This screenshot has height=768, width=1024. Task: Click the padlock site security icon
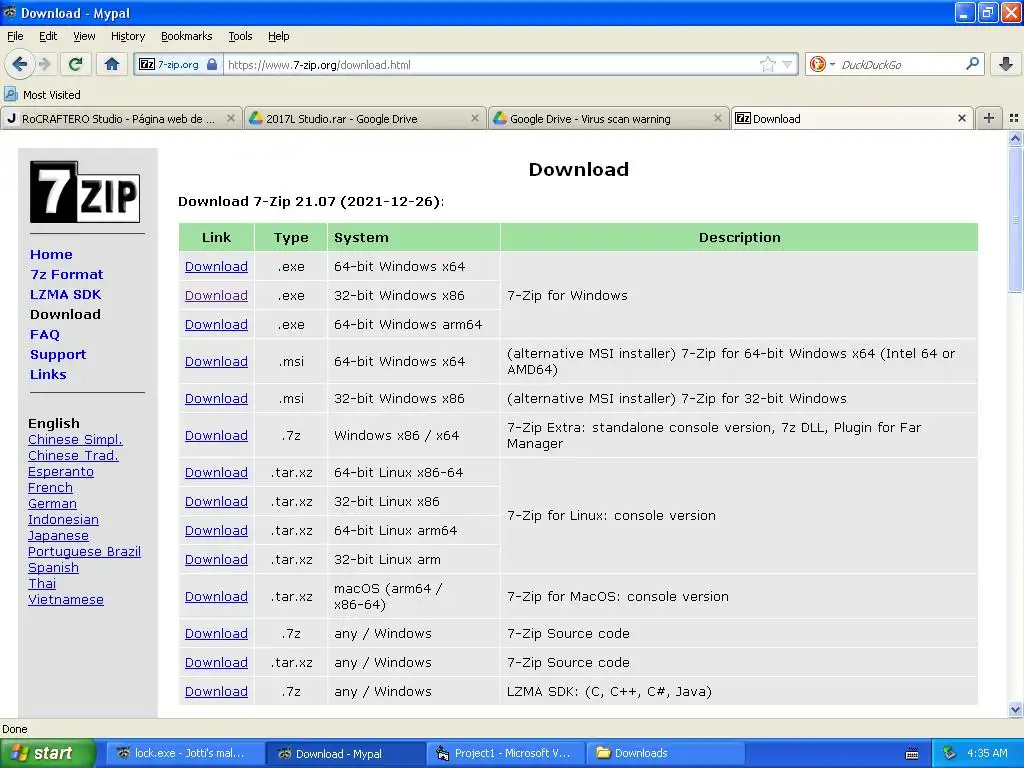tap(212, 64)
